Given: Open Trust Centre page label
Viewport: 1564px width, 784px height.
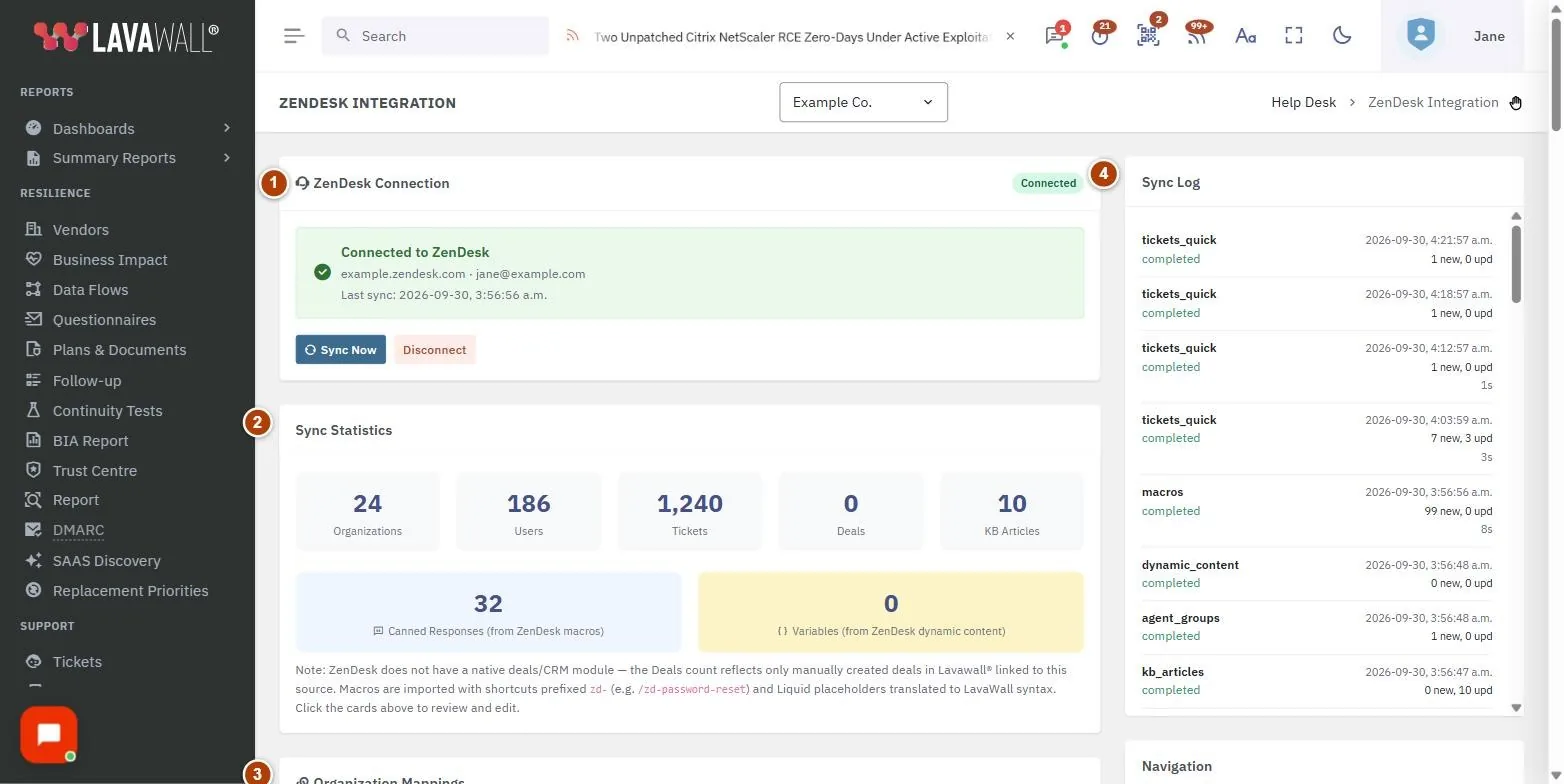Looking at the screenshot, I should click(x=95, y=471).
